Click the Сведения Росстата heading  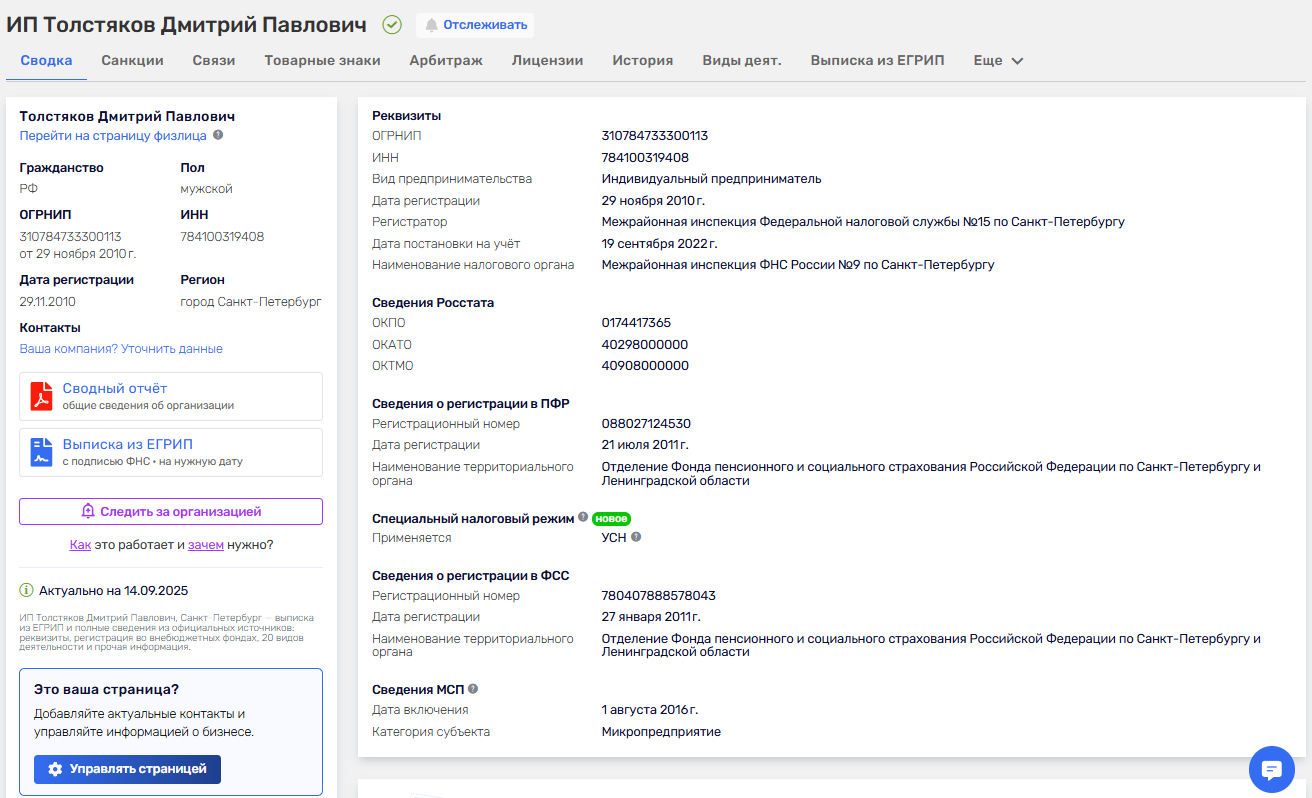coord(433,302)
